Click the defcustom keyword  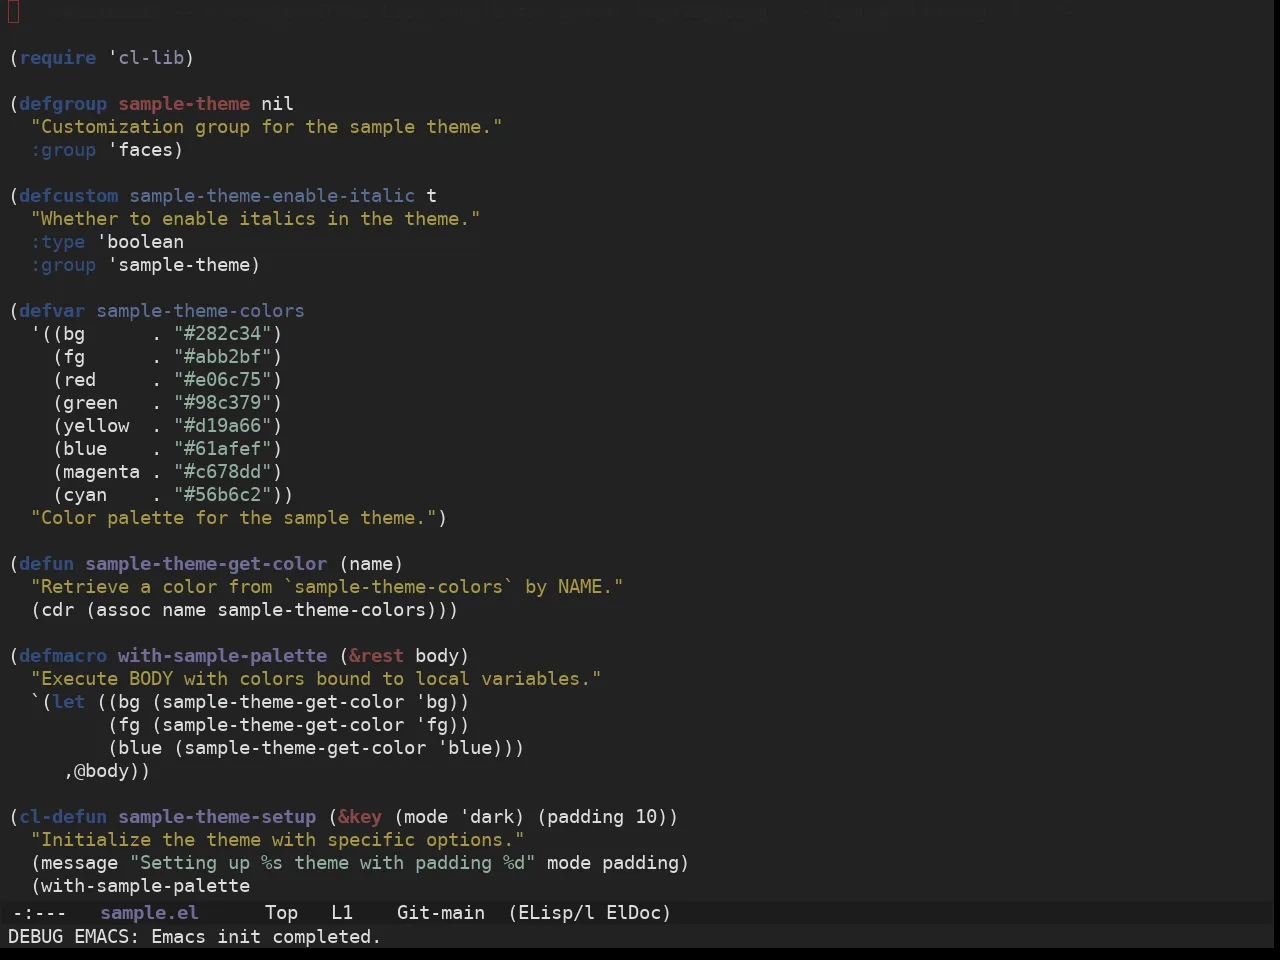(69, 196)
